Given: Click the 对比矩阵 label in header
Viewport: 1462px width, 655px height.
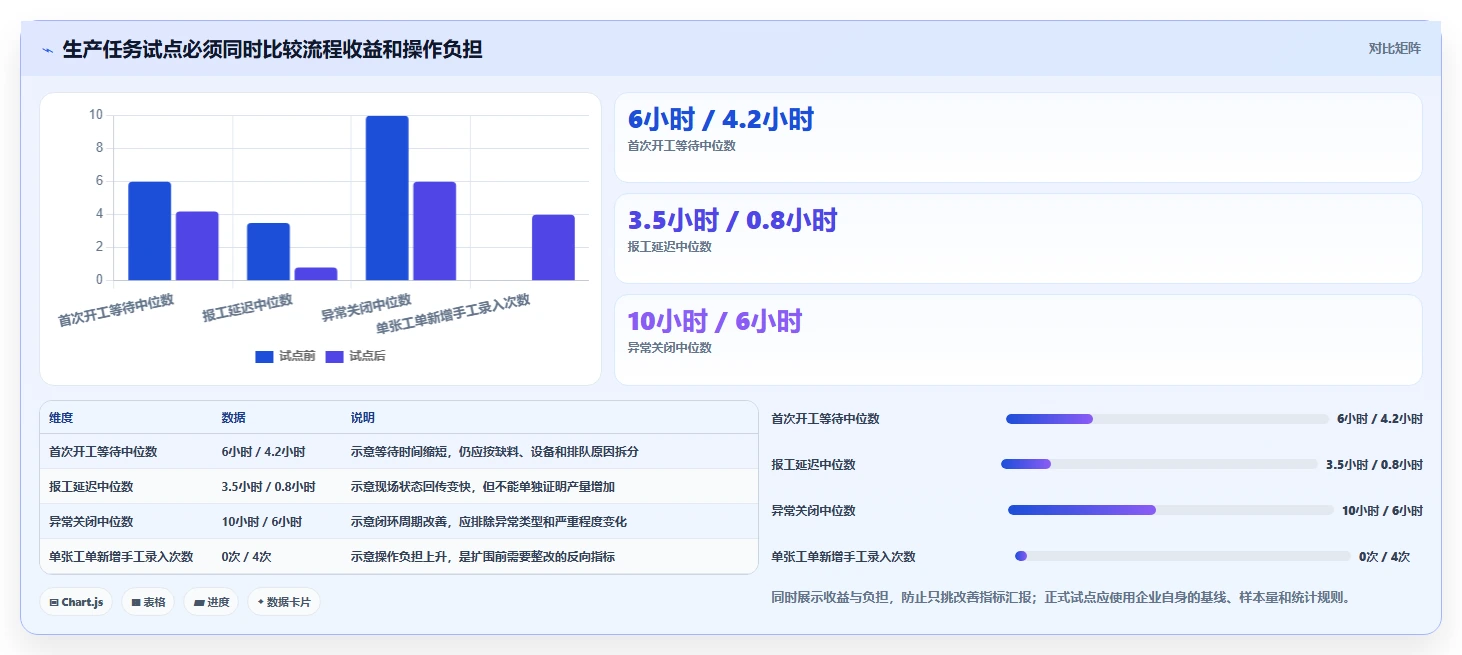Looking at the screenshot, I should [x=1394, y=48].
